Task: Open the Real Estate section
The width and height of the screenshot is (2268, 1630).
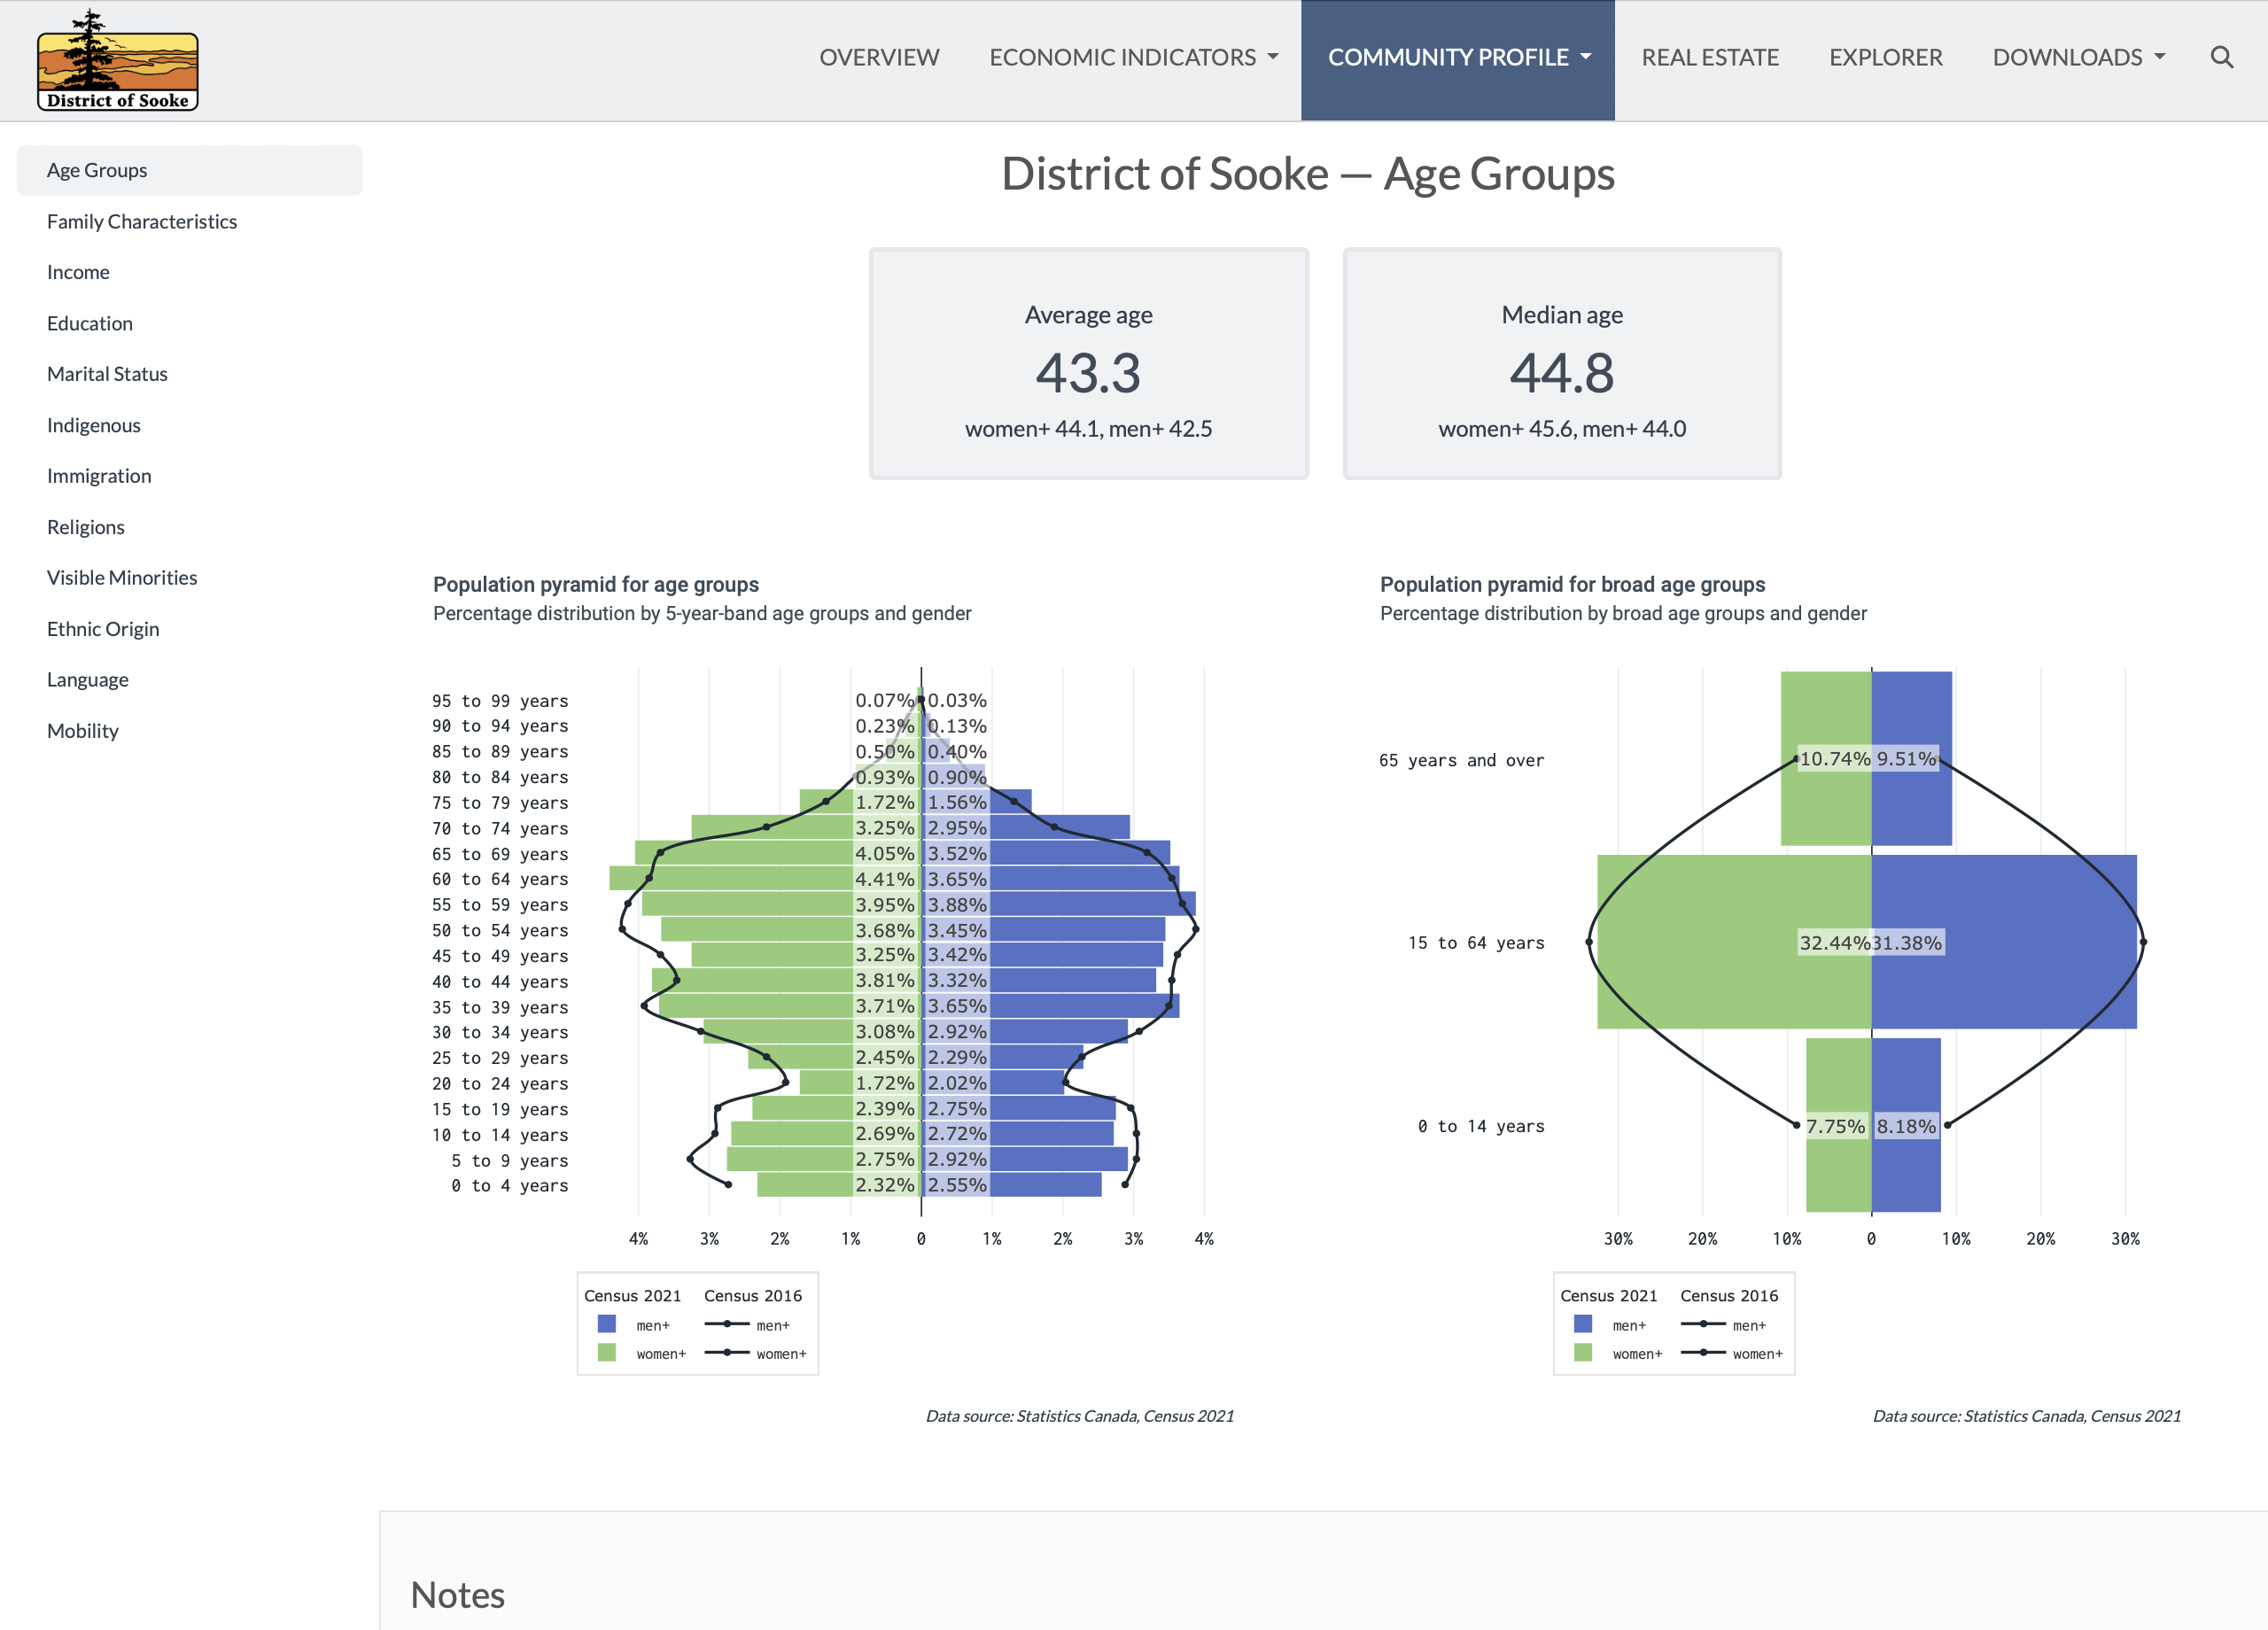Action: coord(1709,57)
